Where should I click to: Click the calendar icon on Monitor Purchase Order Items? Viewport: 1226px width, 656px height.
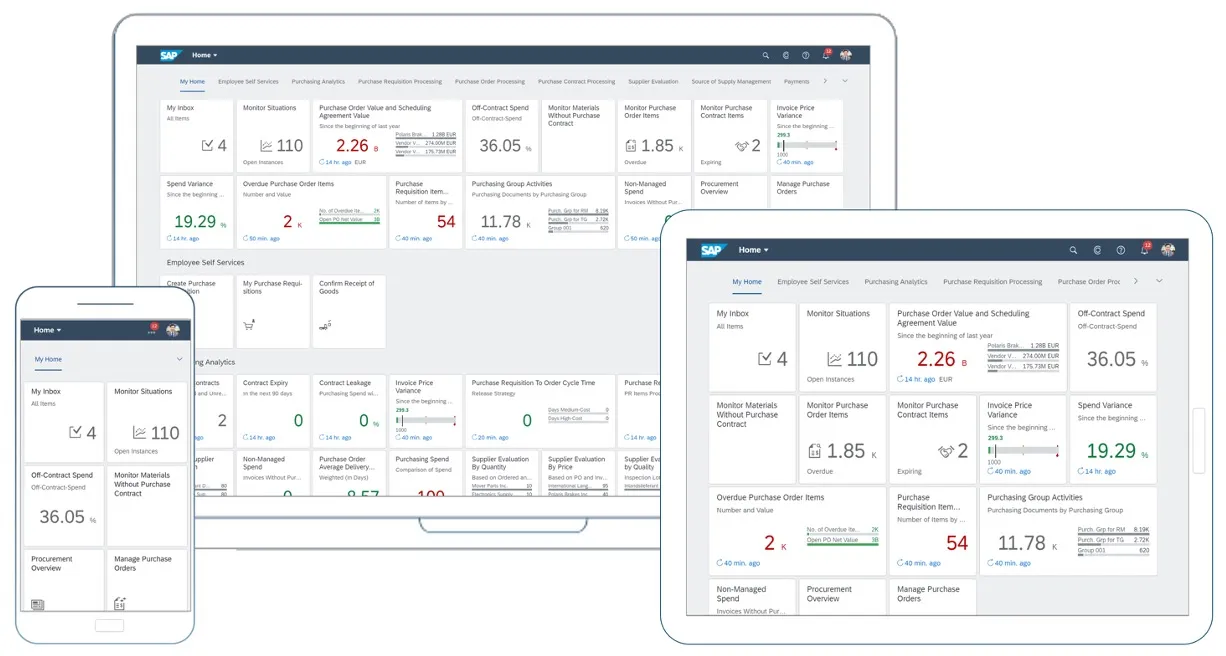point(631,145)
